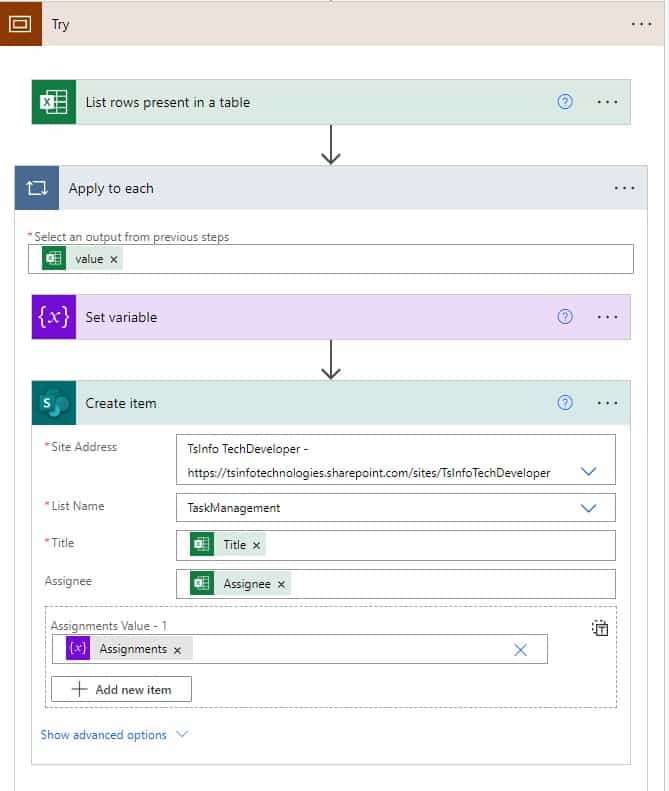This screenshot has height=791, width=669.
Task: Click the Excel icon on List rows action
Action: click(53, 102)
